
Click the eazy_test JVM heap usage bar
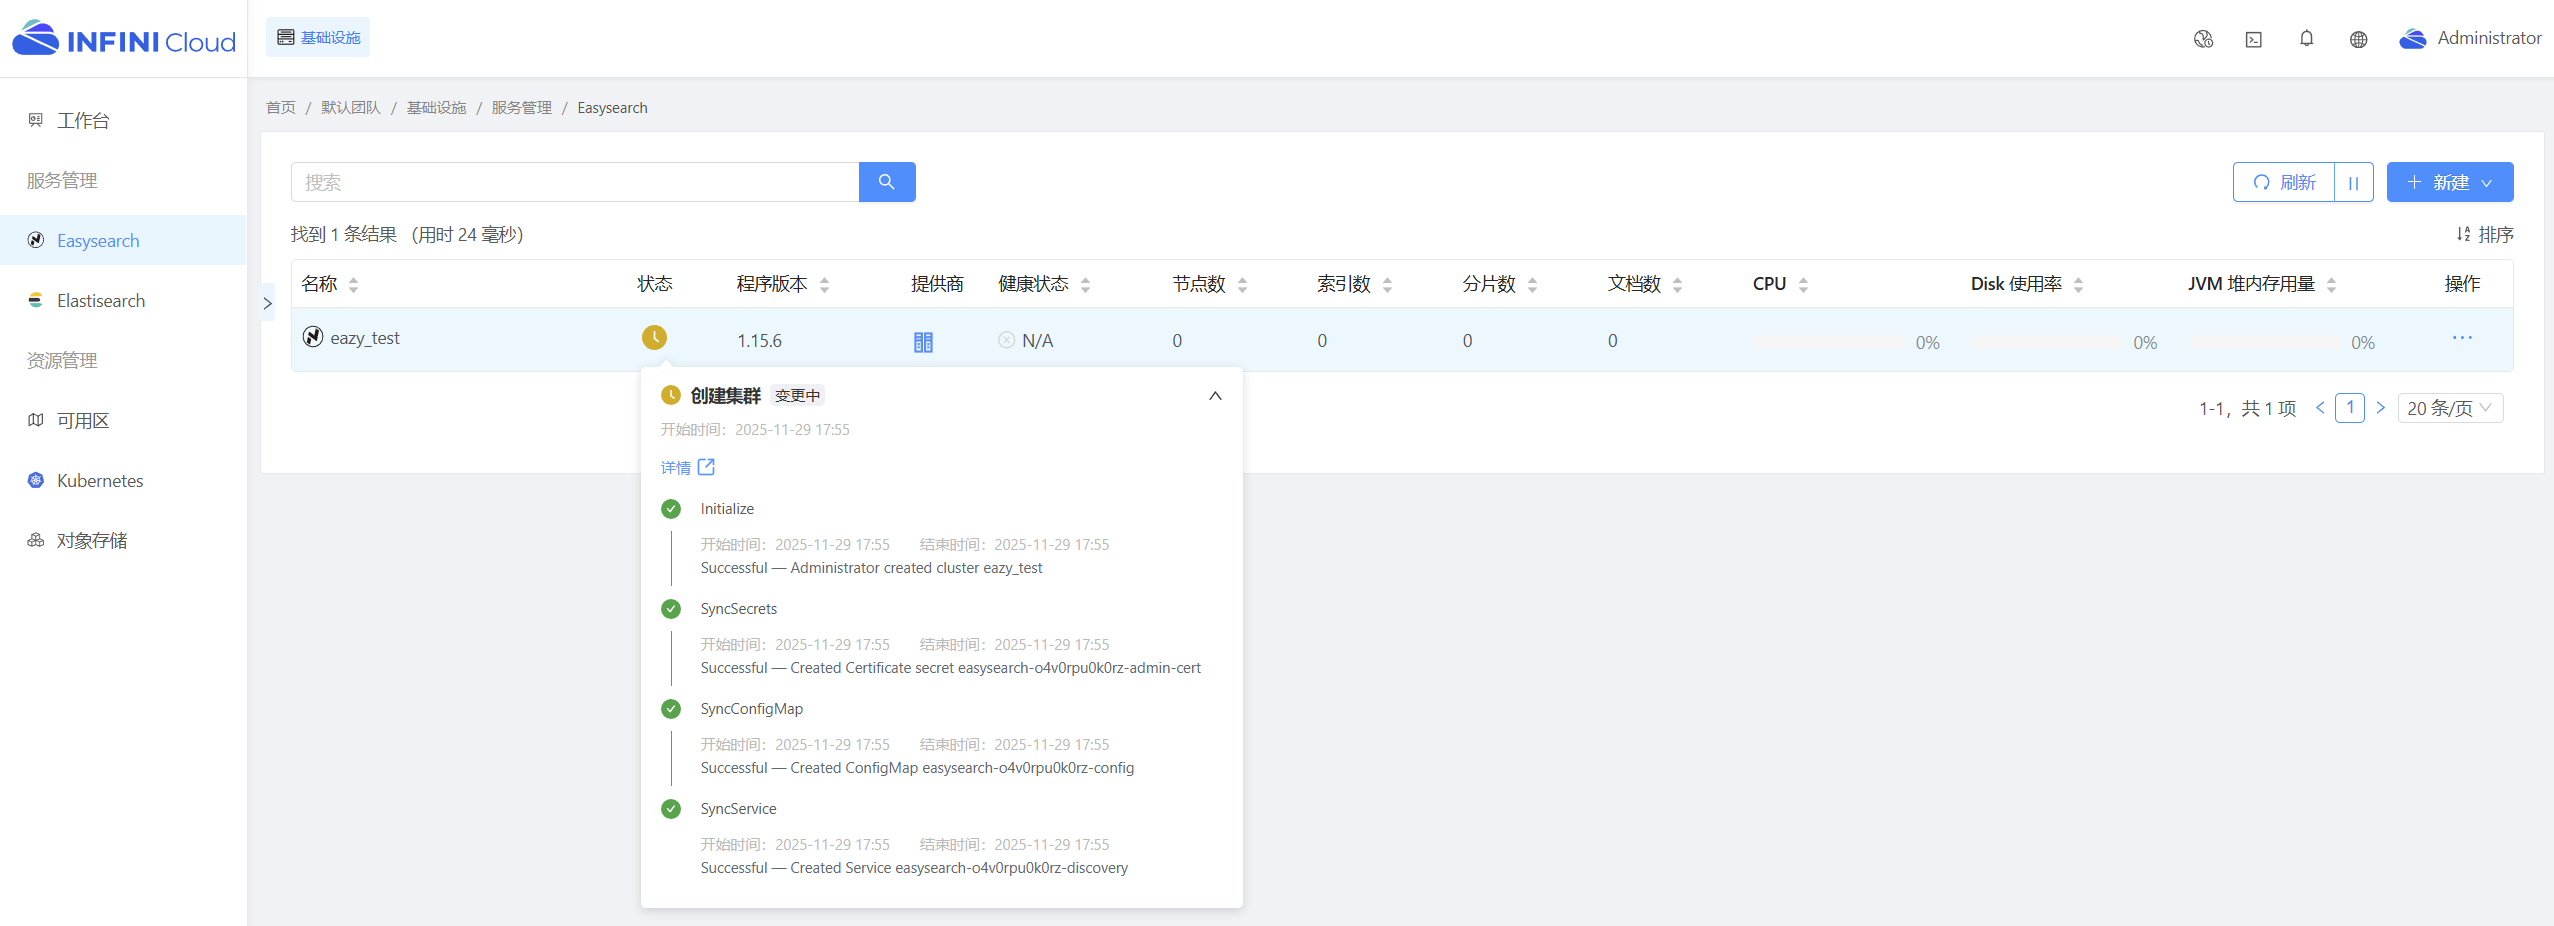tap(2266, 342)
